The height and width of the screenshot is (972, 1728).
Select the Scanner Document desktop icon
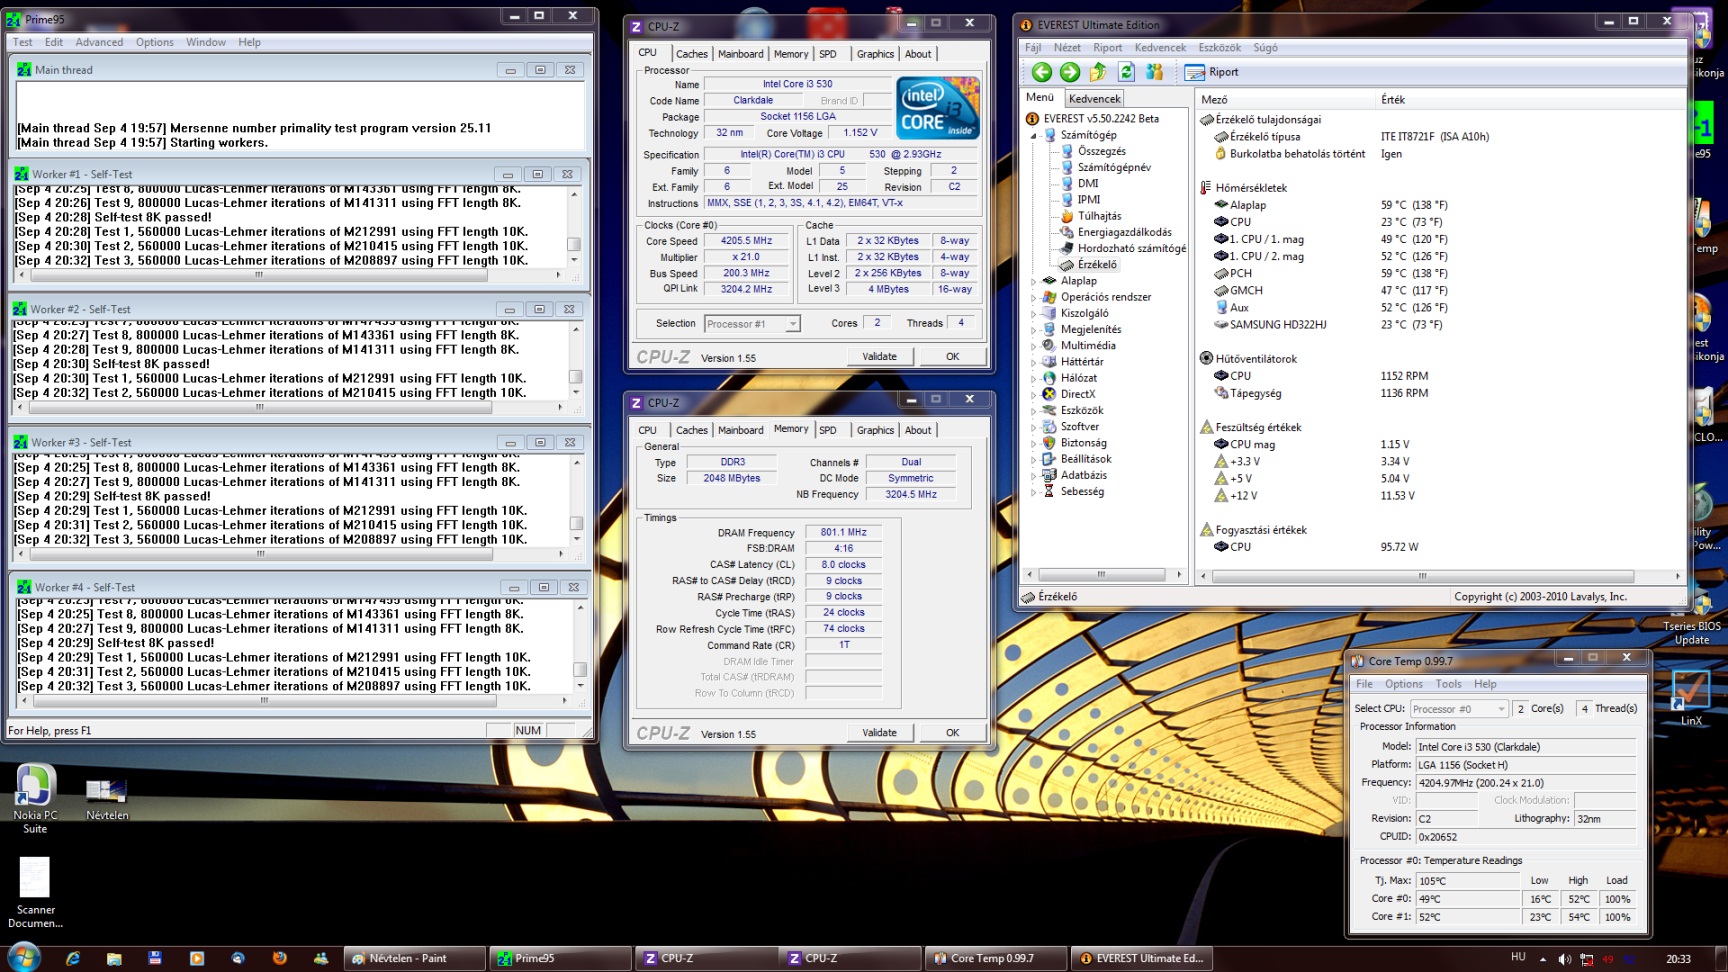pyautogui.click(x=35, y=893)
